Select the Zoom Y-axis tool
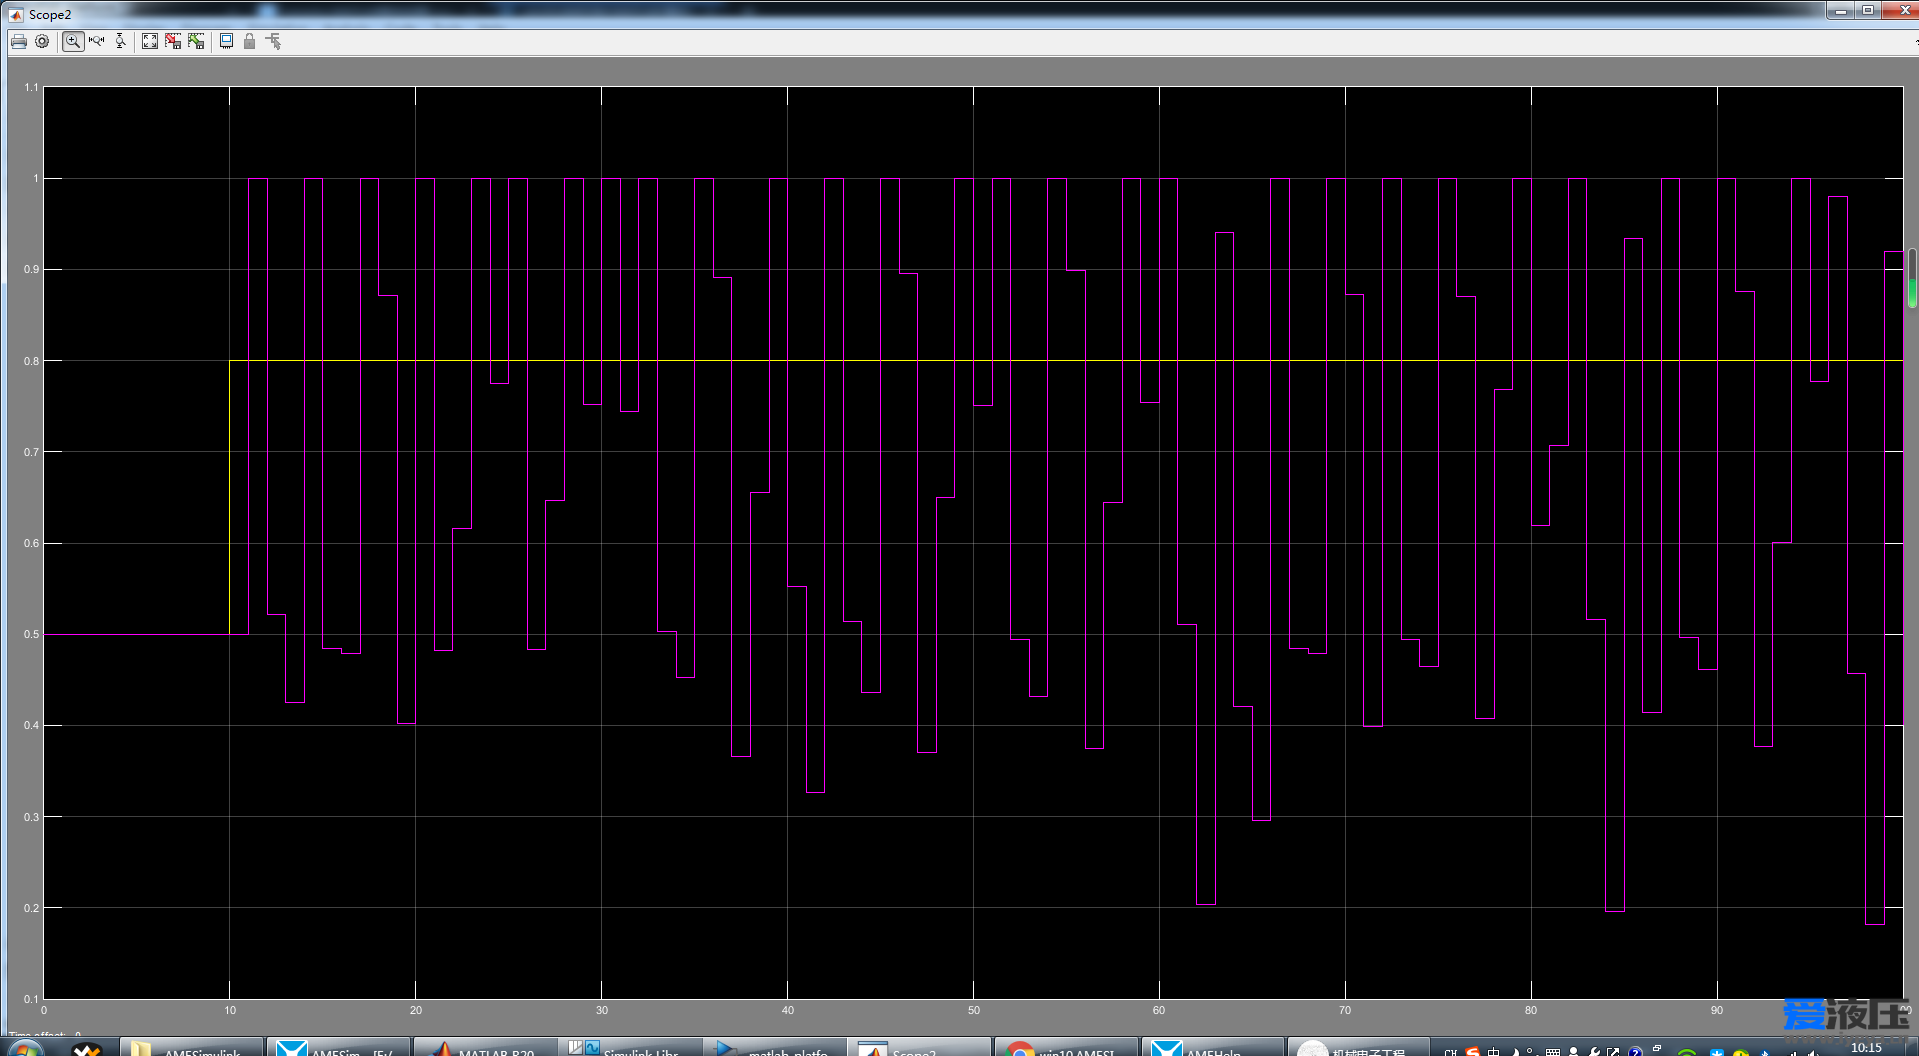1919x1056 pixels. 120,41
